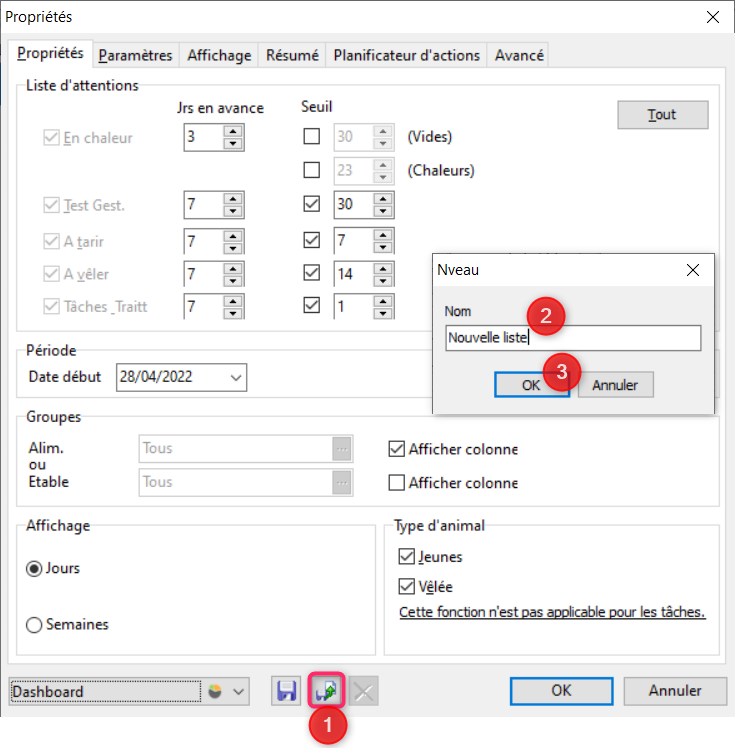Click the Dashboard pie chart icon
This screenshot has width=735, height=748.
[215, 691]
